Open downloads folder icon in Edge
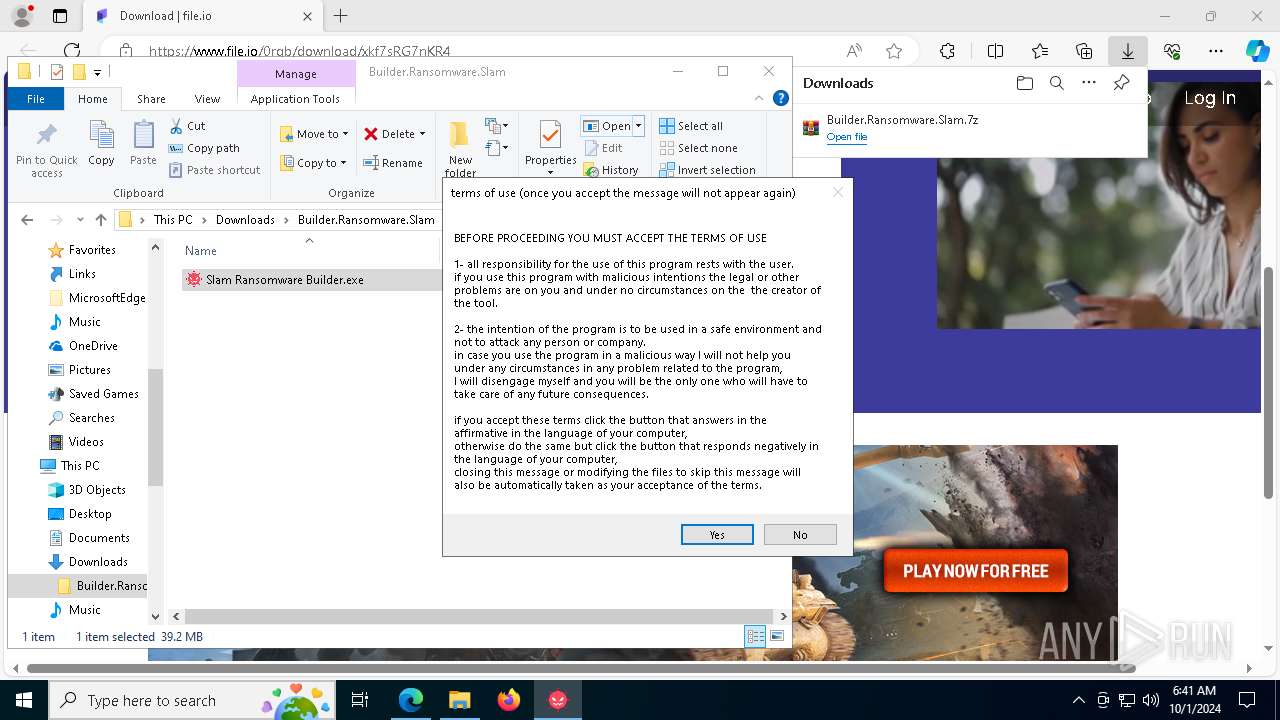The image size is (1280, 720). tap(1024, 83)
